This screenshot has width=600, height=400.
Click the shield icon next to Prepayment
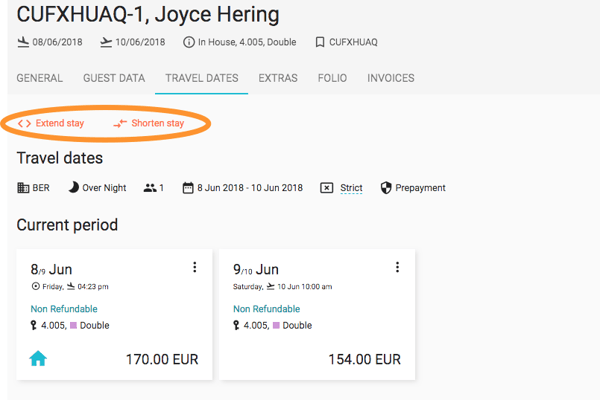386,188
